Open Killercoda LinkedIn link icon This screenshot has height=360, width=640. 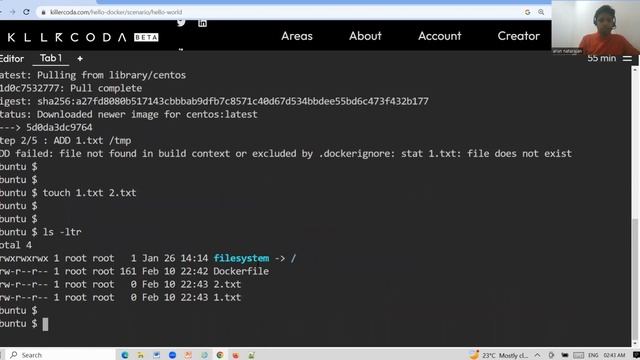[202, 23]
